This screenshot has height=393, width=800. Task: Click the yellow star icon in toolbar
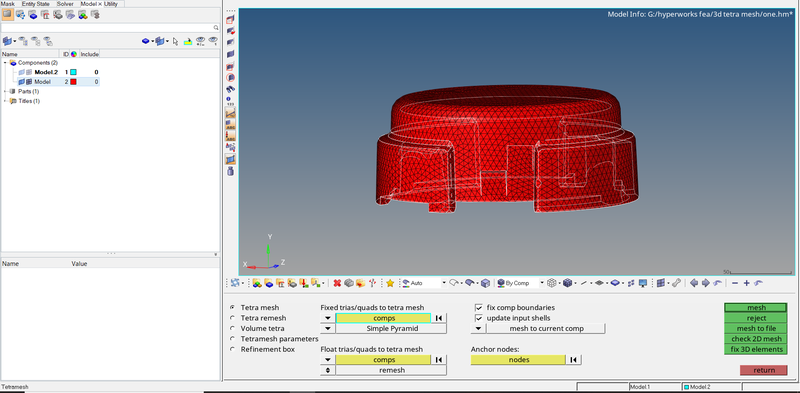pyautogui.click(x=390, y=283)
